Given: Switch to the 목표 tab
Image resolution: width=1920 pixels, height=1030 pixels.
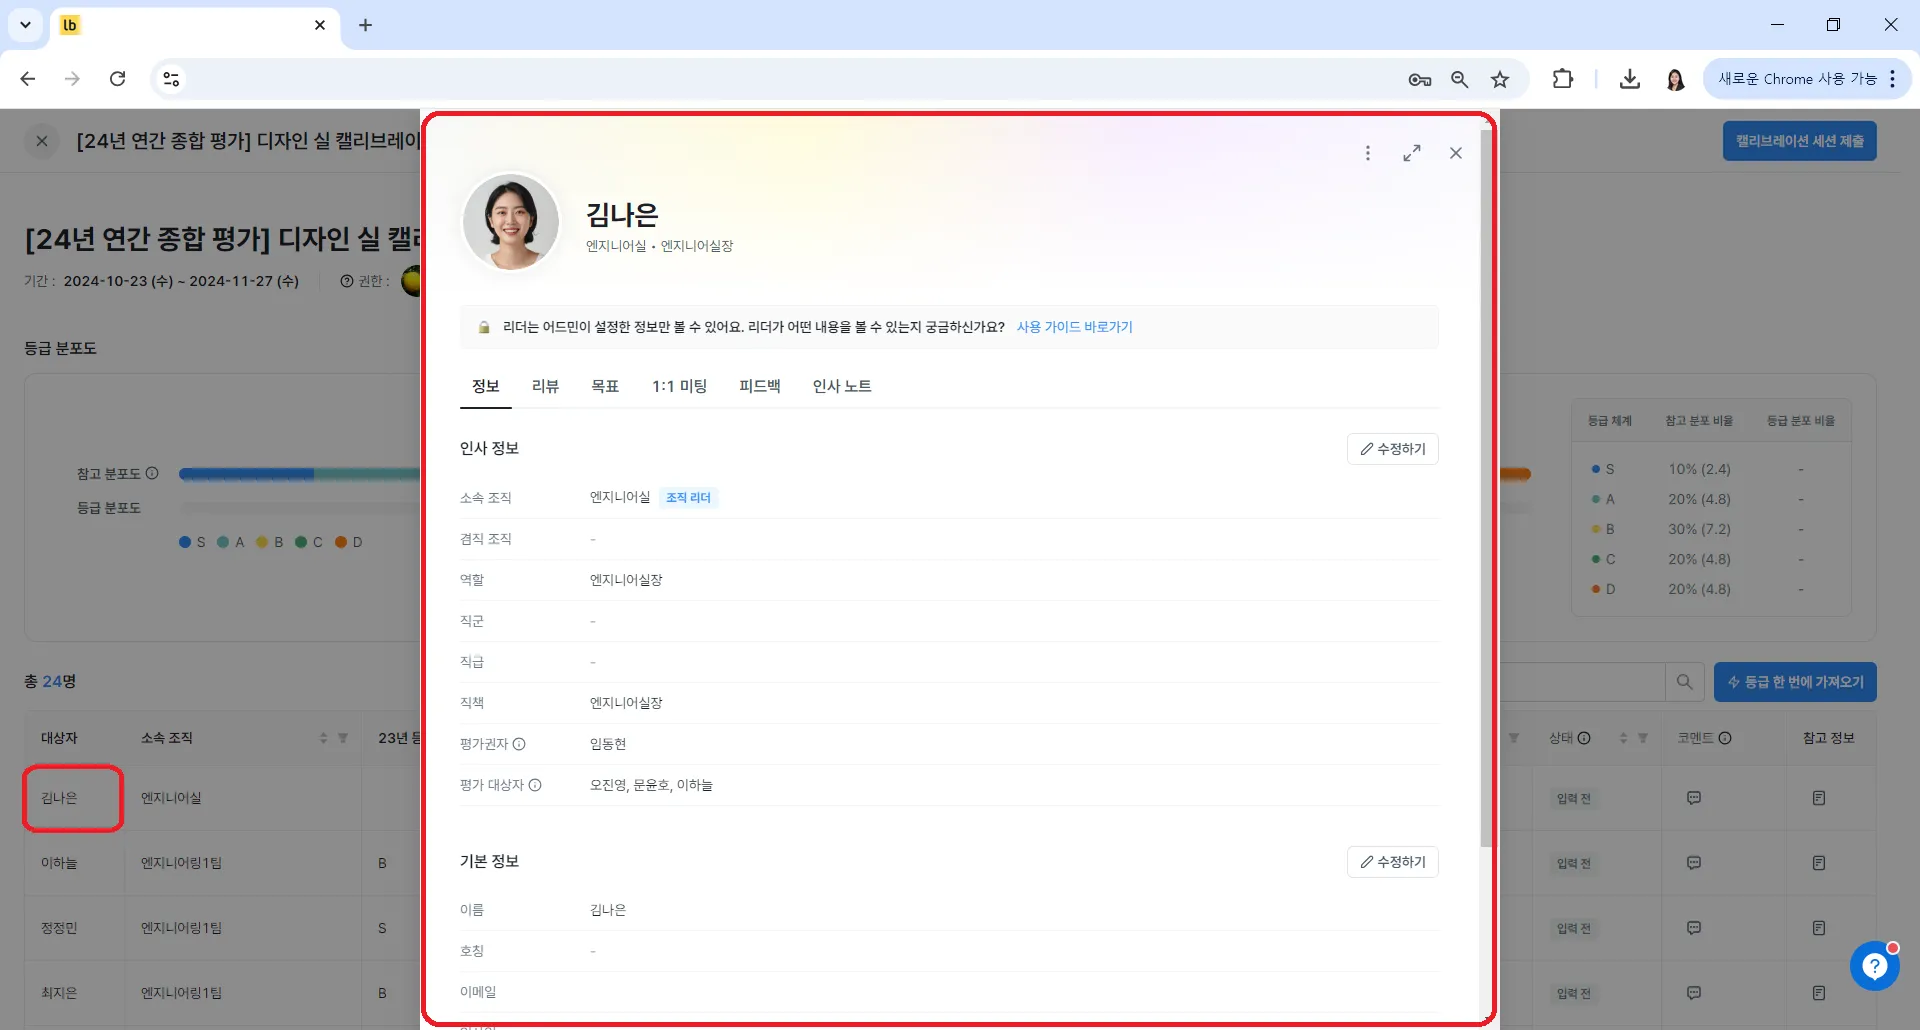Looking at the screenshot, I should tap(605, 386).
